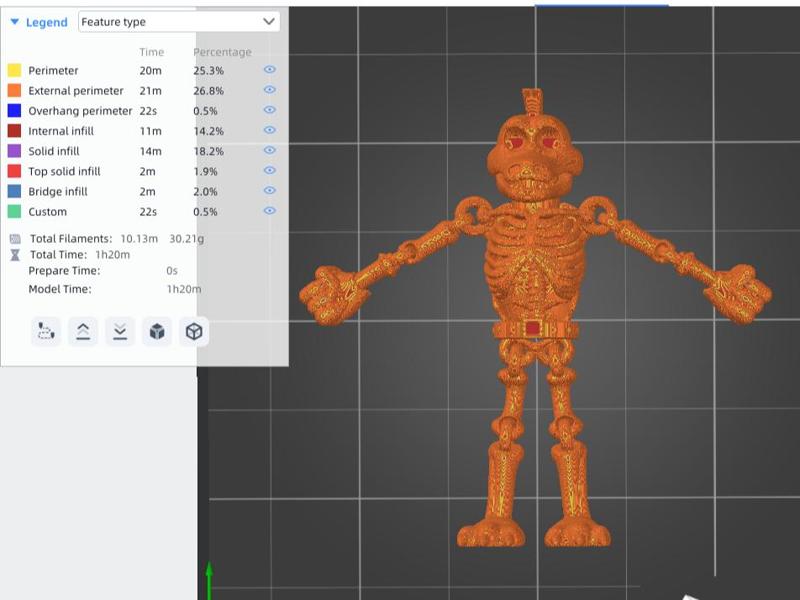Click the upward double-chevron icon in the legend panel
The width and height of the screenshot is (800, 600).
point(83,332)
